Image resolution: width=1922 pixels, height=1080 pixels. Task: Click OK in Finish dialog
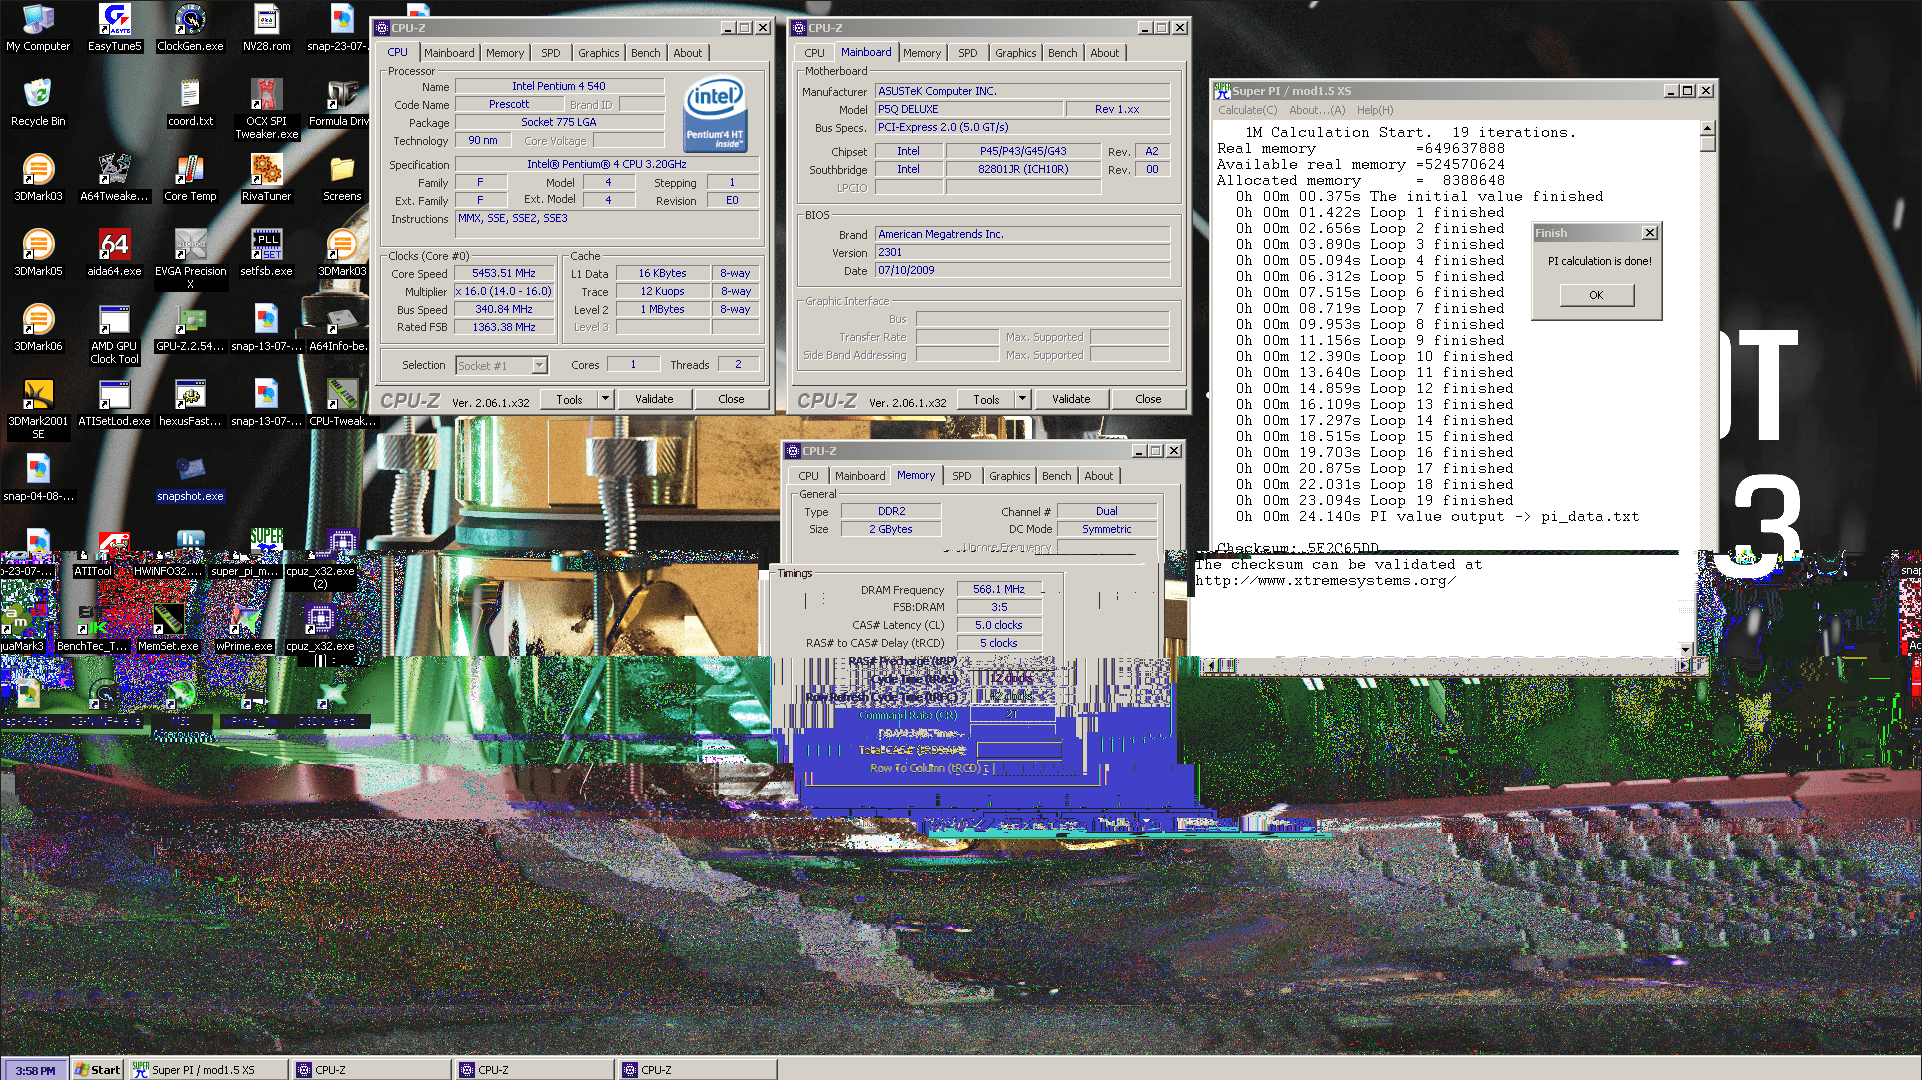pyautogui.click(x=1596, y=295)
